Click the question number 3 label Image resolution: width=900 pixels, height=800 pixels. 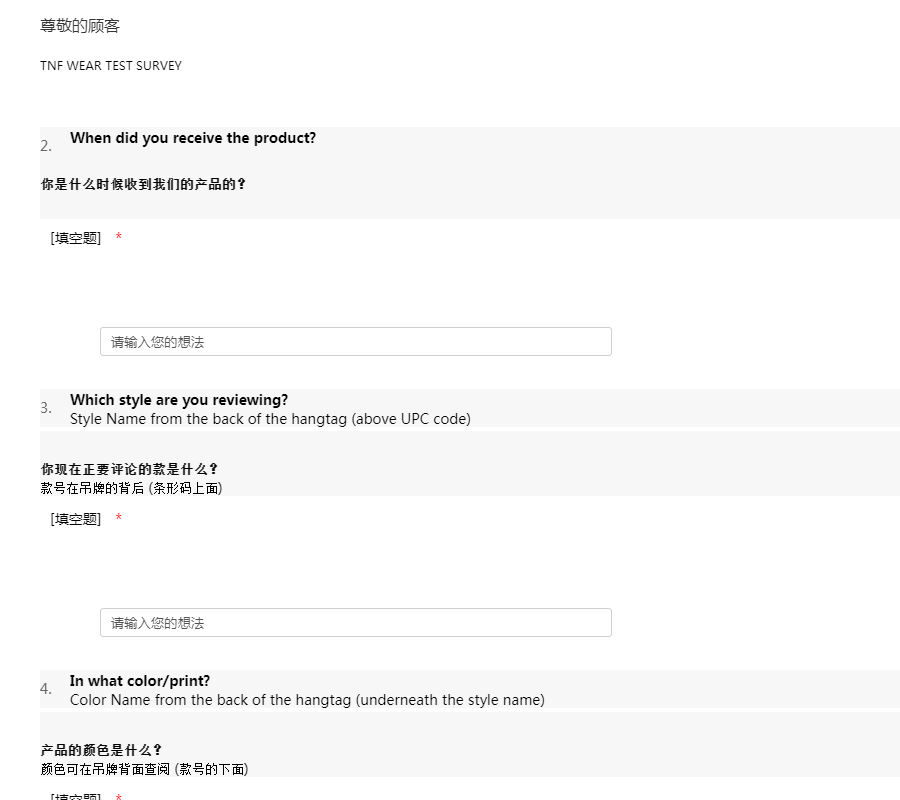(46, 408)
